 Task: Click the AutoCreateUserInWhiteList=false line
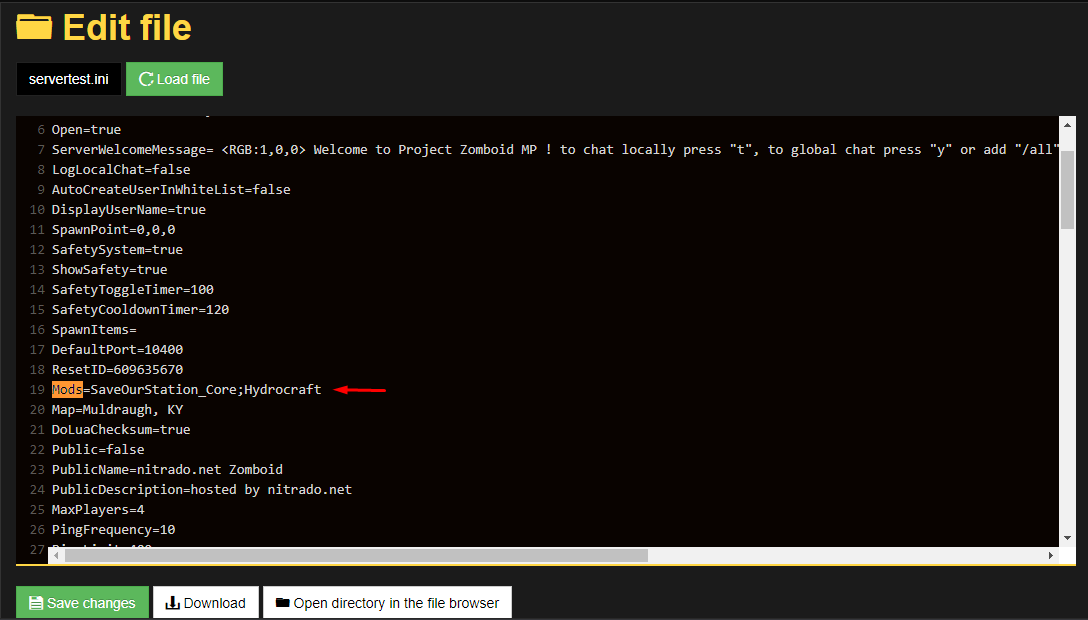click(171, 190)
